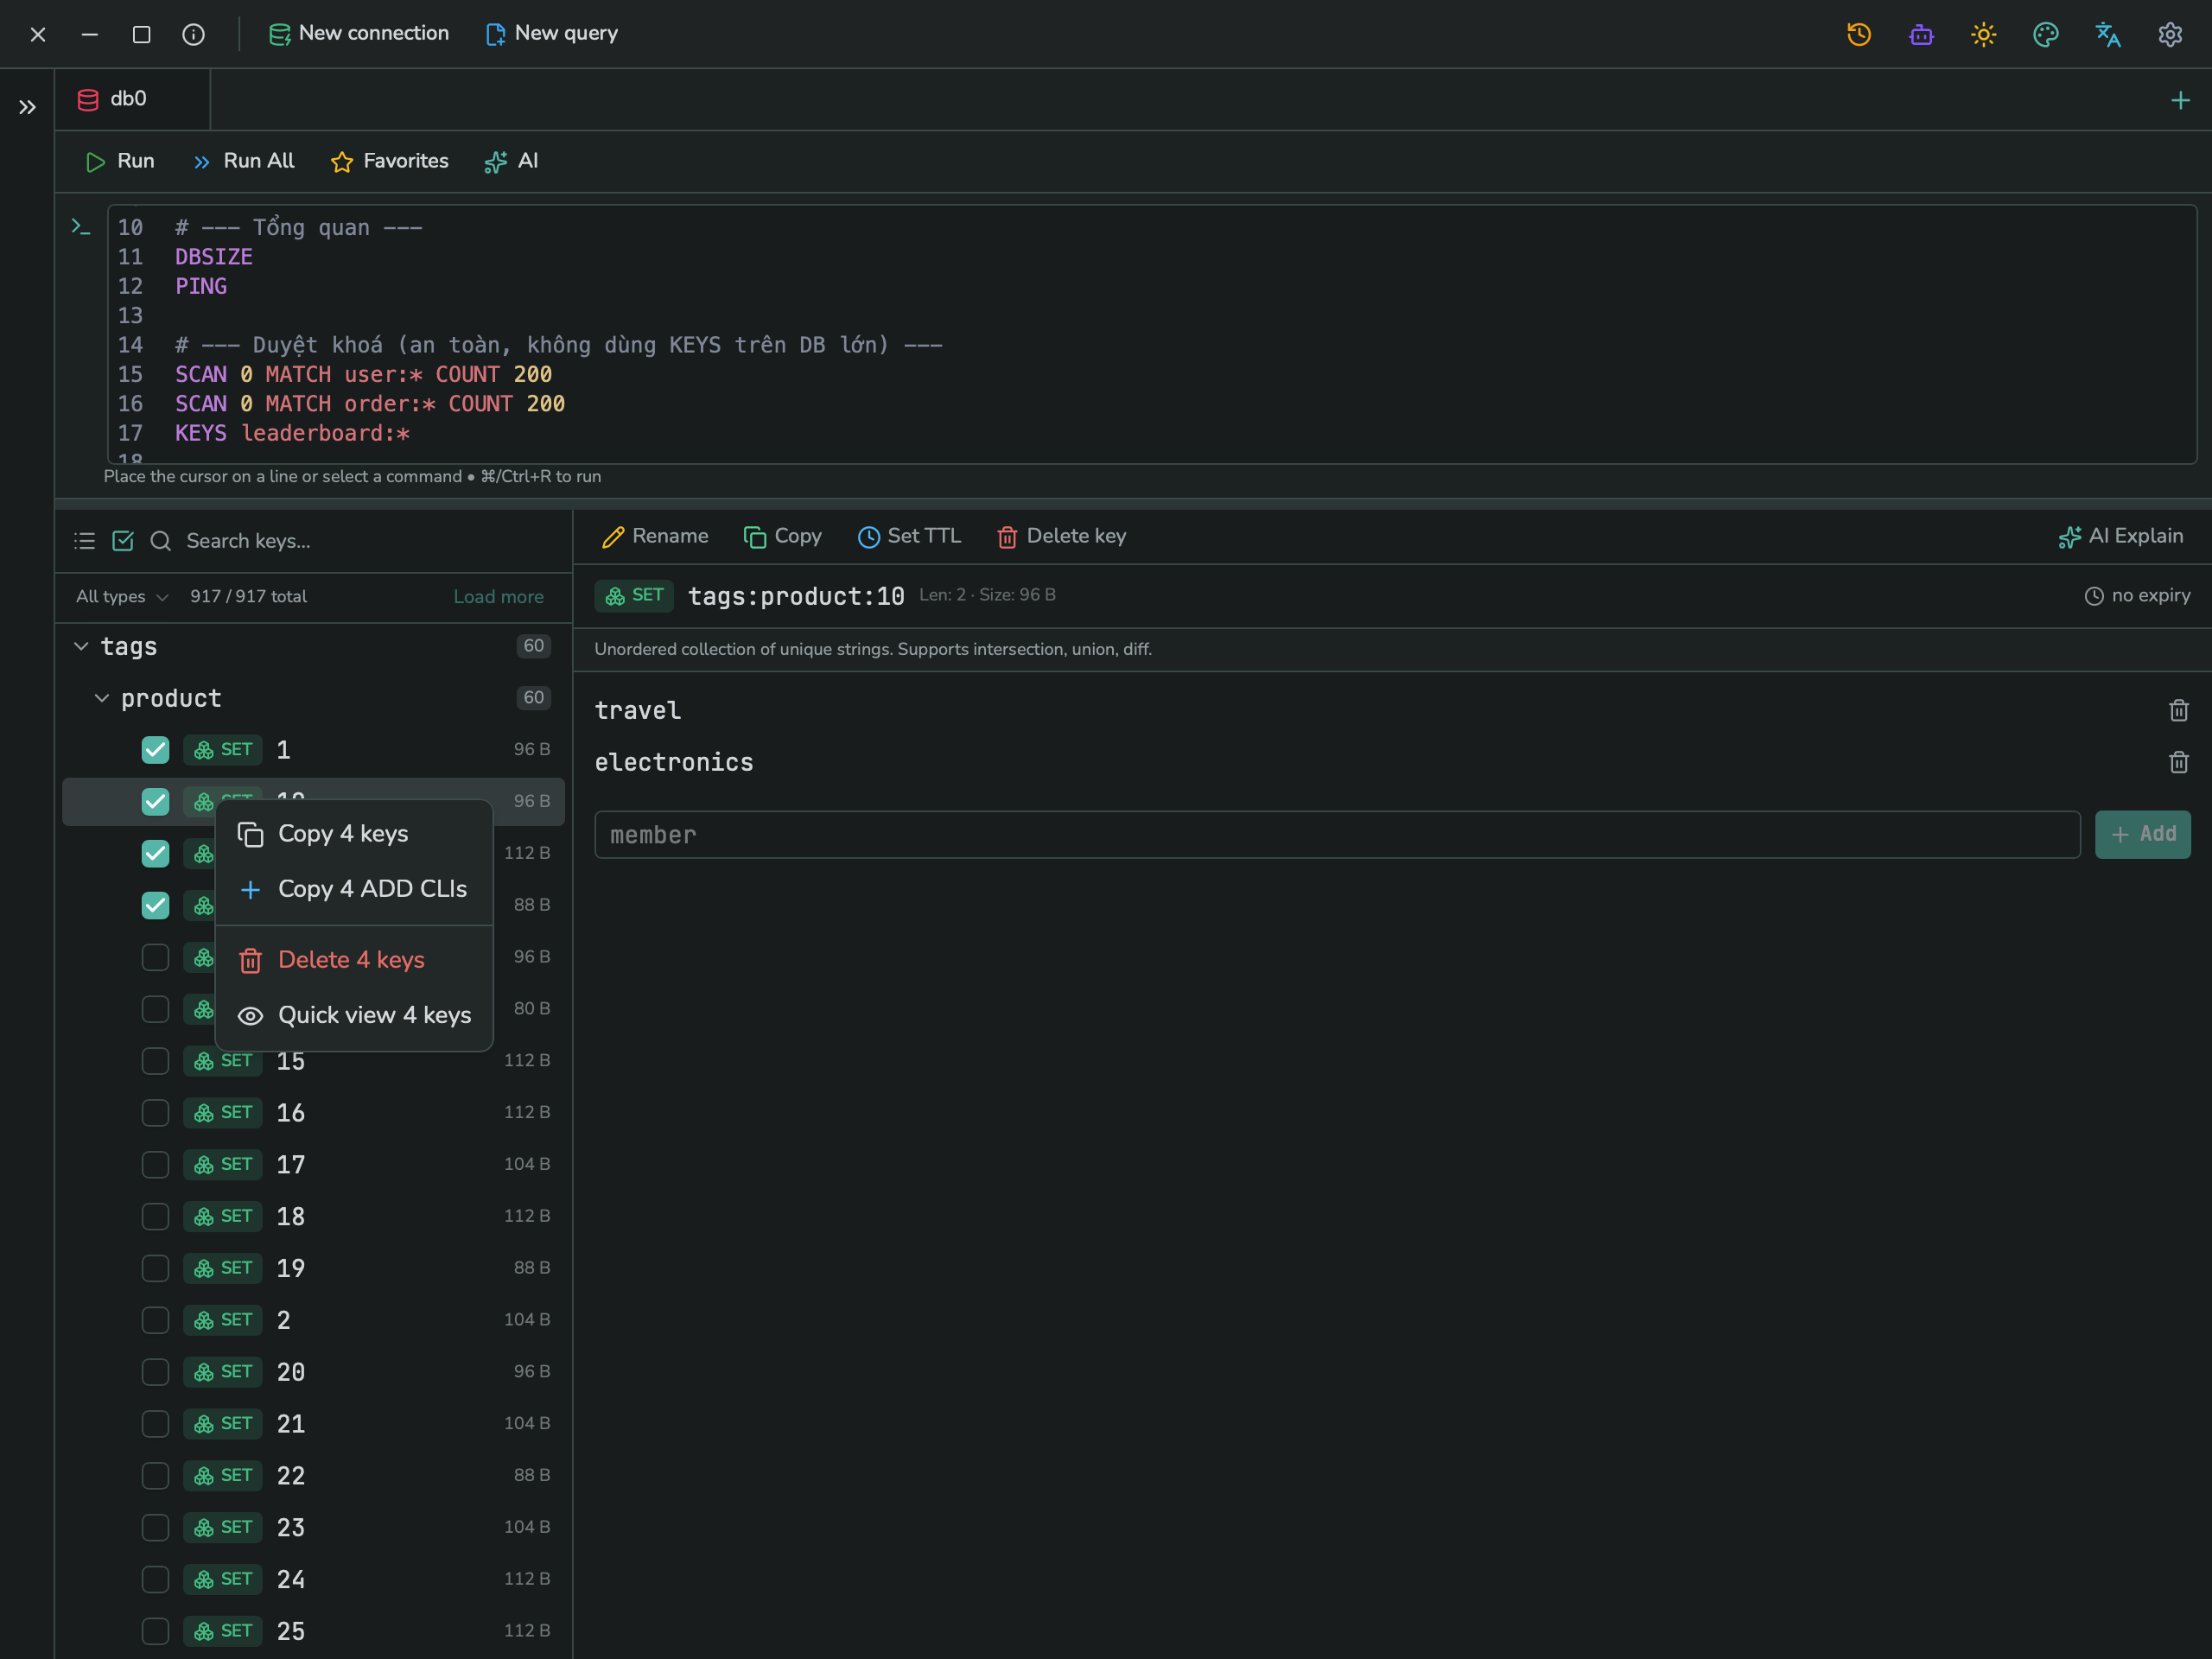2212x1659 pixels.
Task: Switch to the db0 tab
Action: click(132, 99)
